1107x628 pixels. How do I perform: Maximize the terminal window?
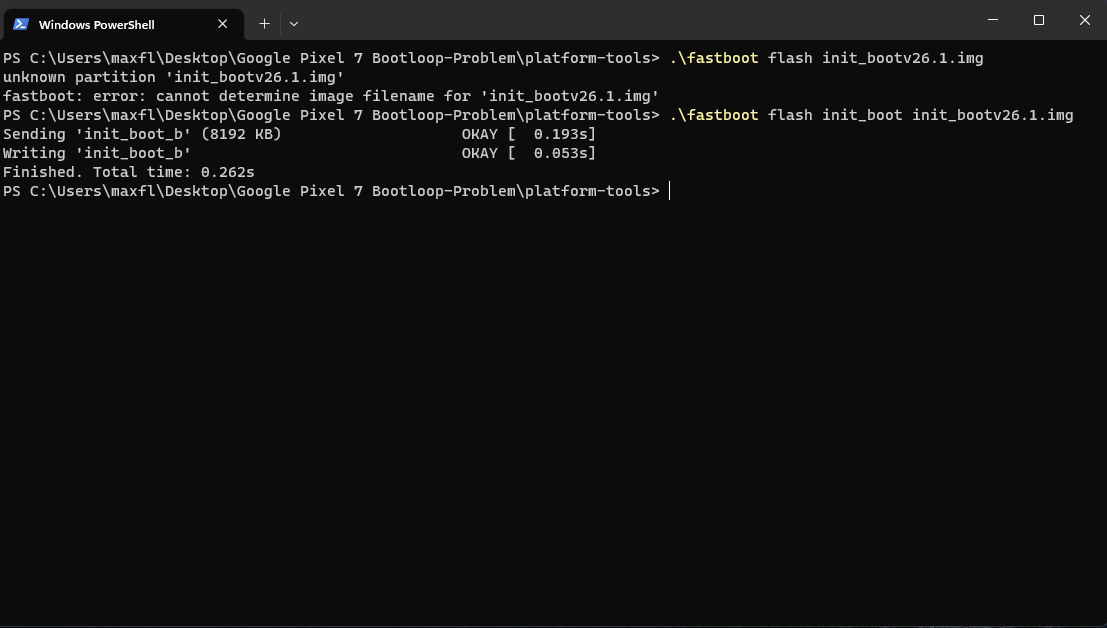tap(1039, 20)
